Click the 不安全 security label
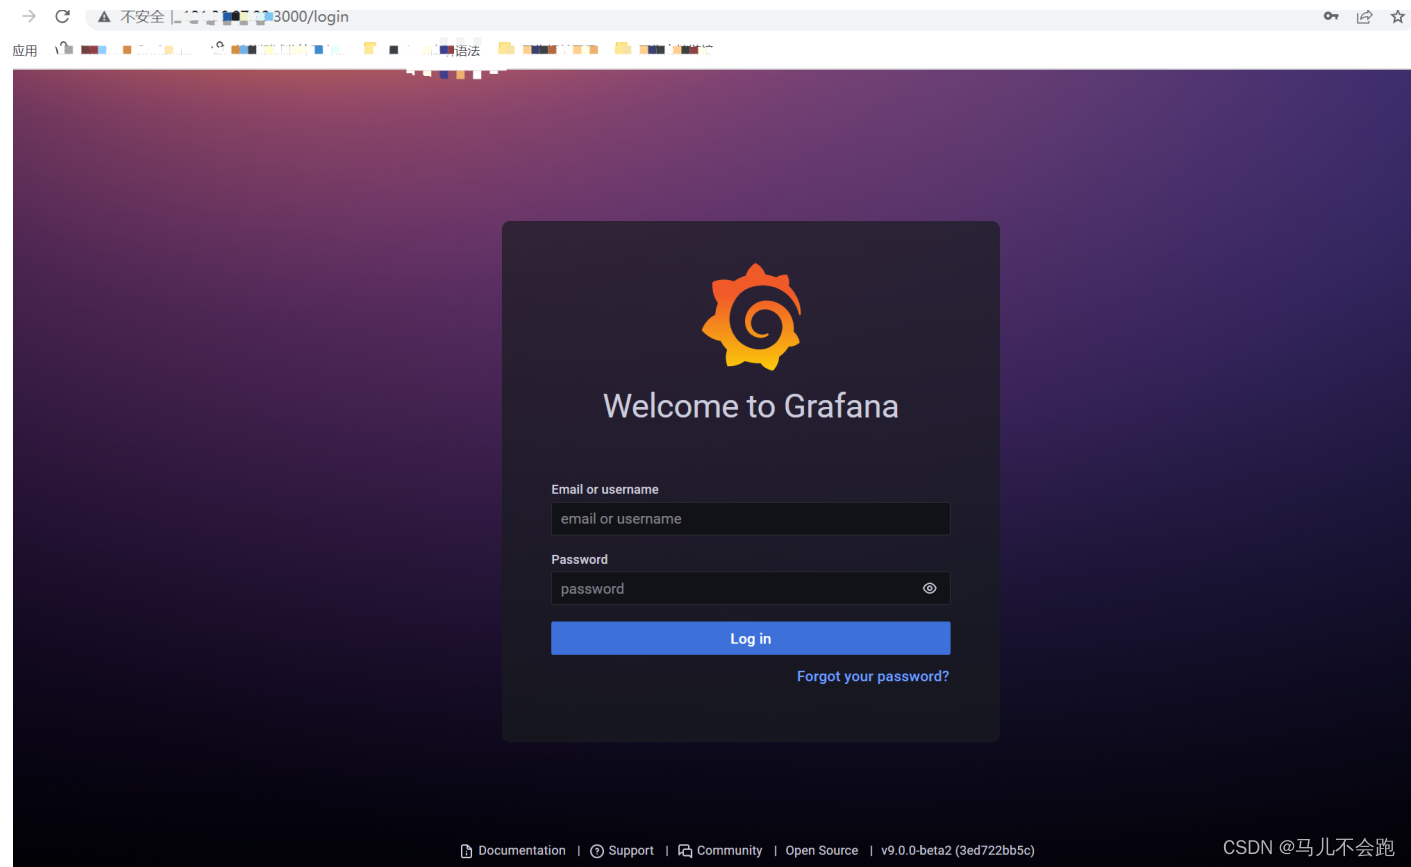Image resolution: width=1411 pixels, height=867 pixels. pyautogui.click(x=142, y=17)
